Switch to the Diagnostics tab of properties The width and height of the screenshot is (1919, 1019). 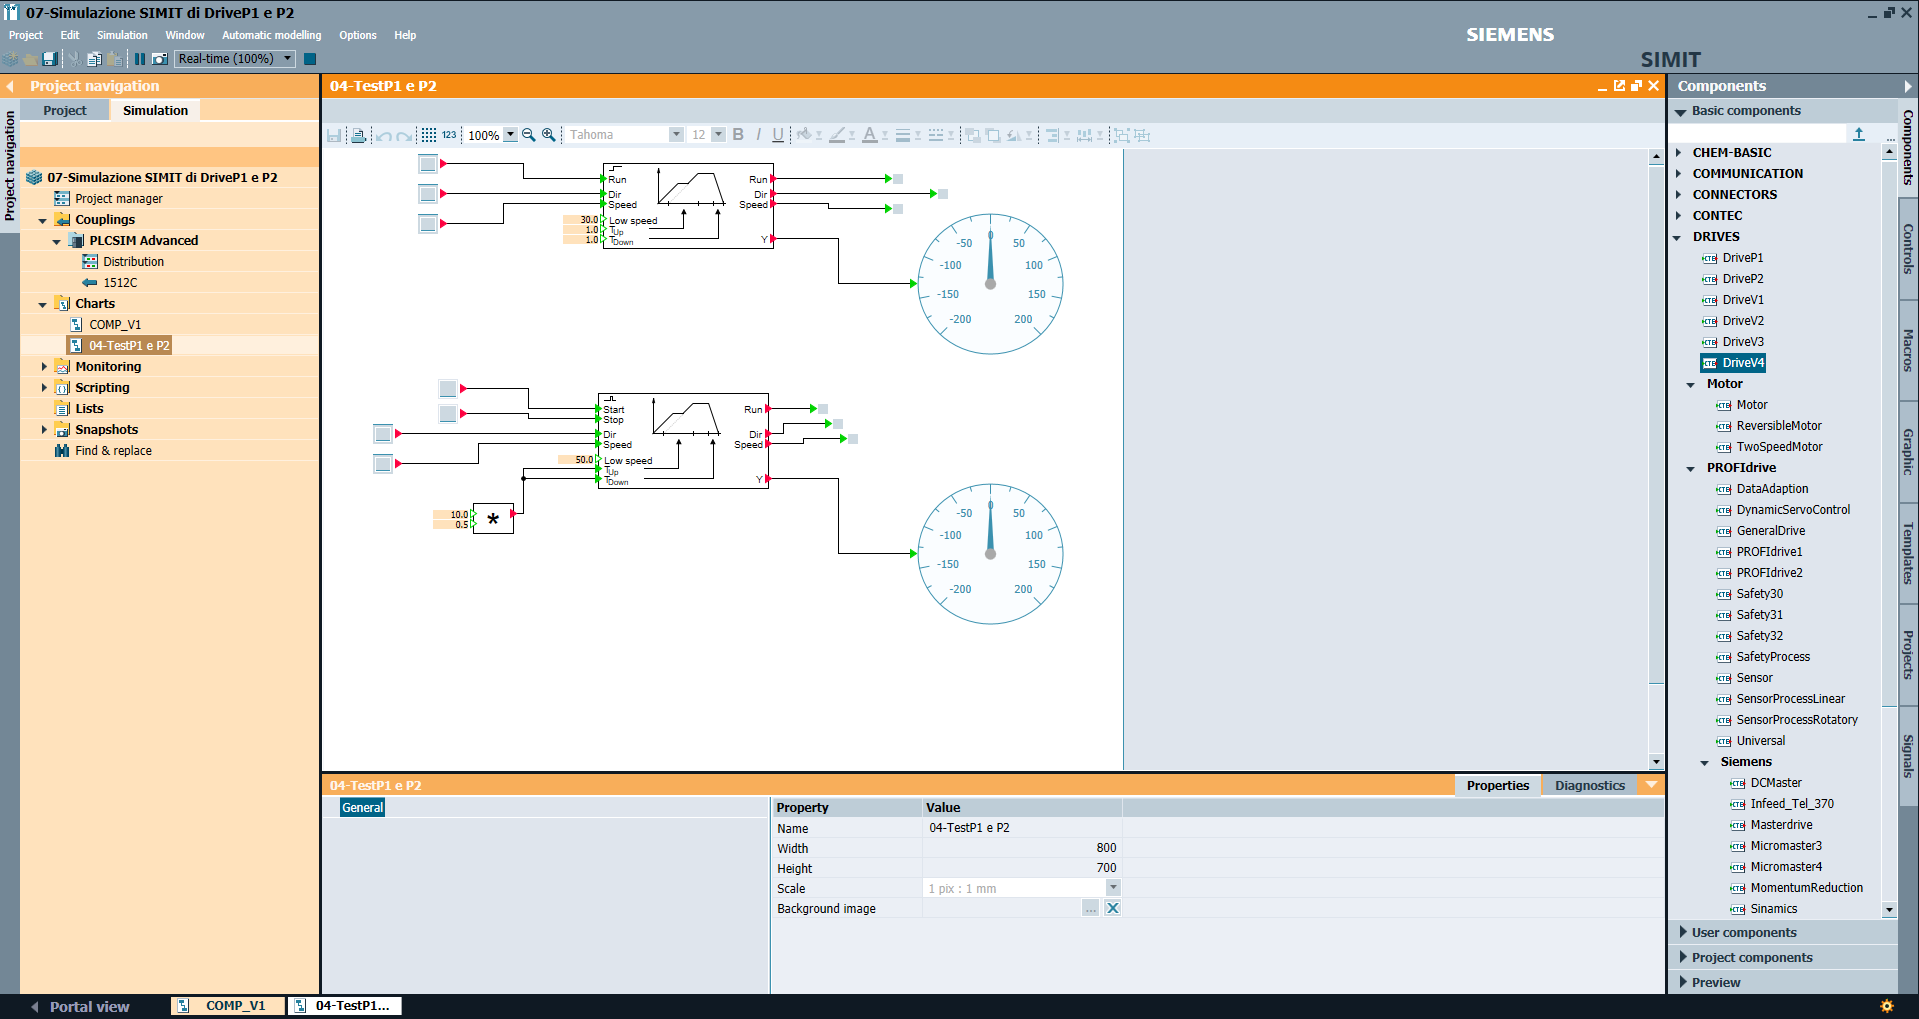coord(1589,785)
